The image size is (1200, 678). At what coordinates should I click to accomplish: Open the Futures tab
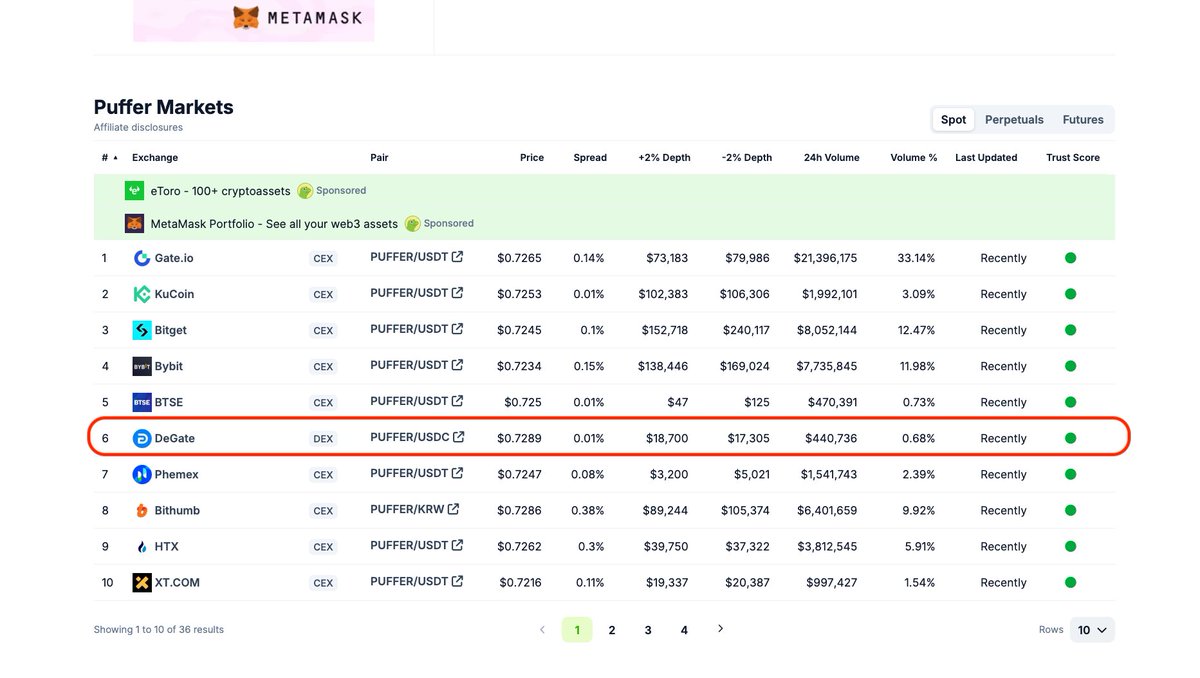pos(1082,119)
